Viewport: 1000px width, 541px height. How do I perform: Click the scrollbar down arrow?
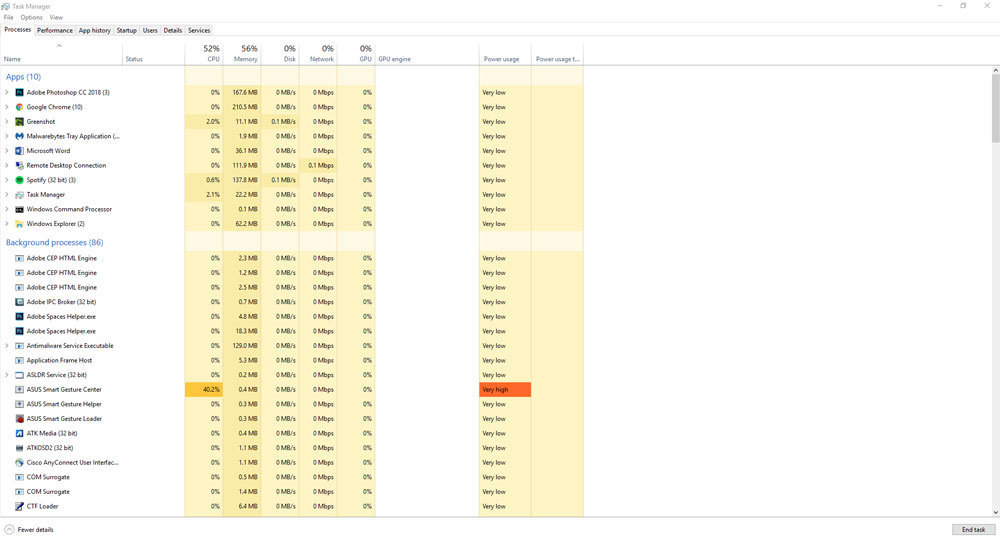click(x=996, y=512)
